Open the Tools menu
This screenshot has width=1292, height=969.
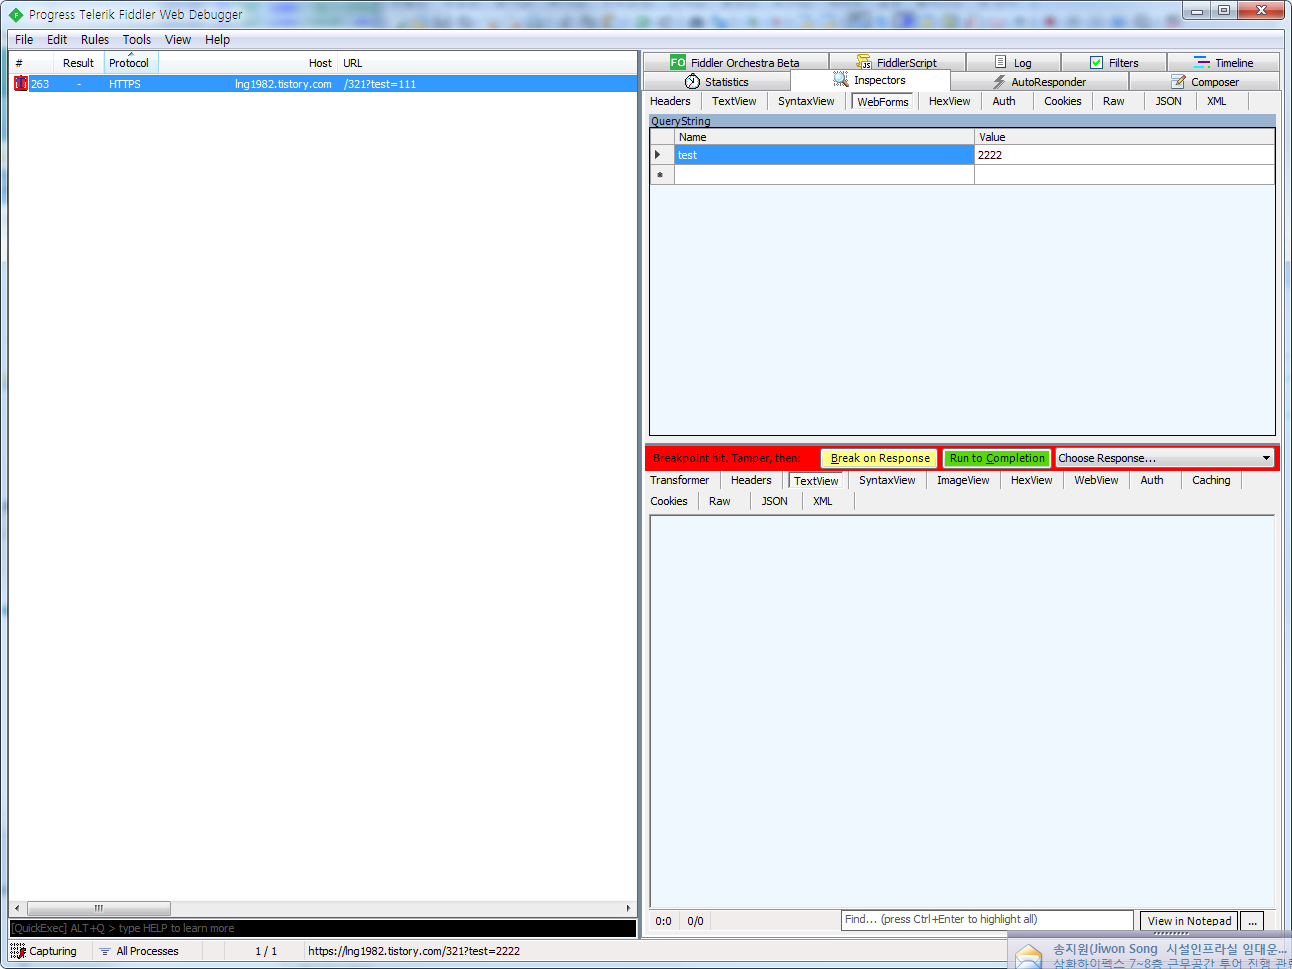point(137,40)
